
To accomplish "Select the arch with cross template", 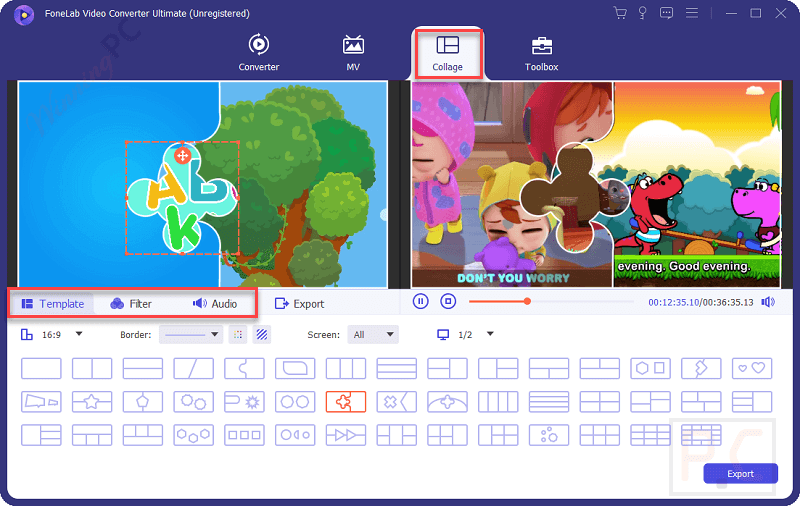I will 447,402.
